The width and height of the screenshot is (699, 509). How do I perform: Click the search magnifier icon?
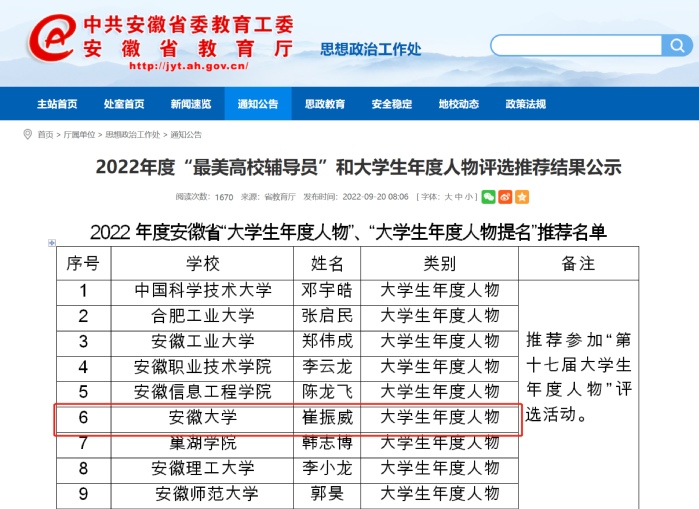(677, 45)
